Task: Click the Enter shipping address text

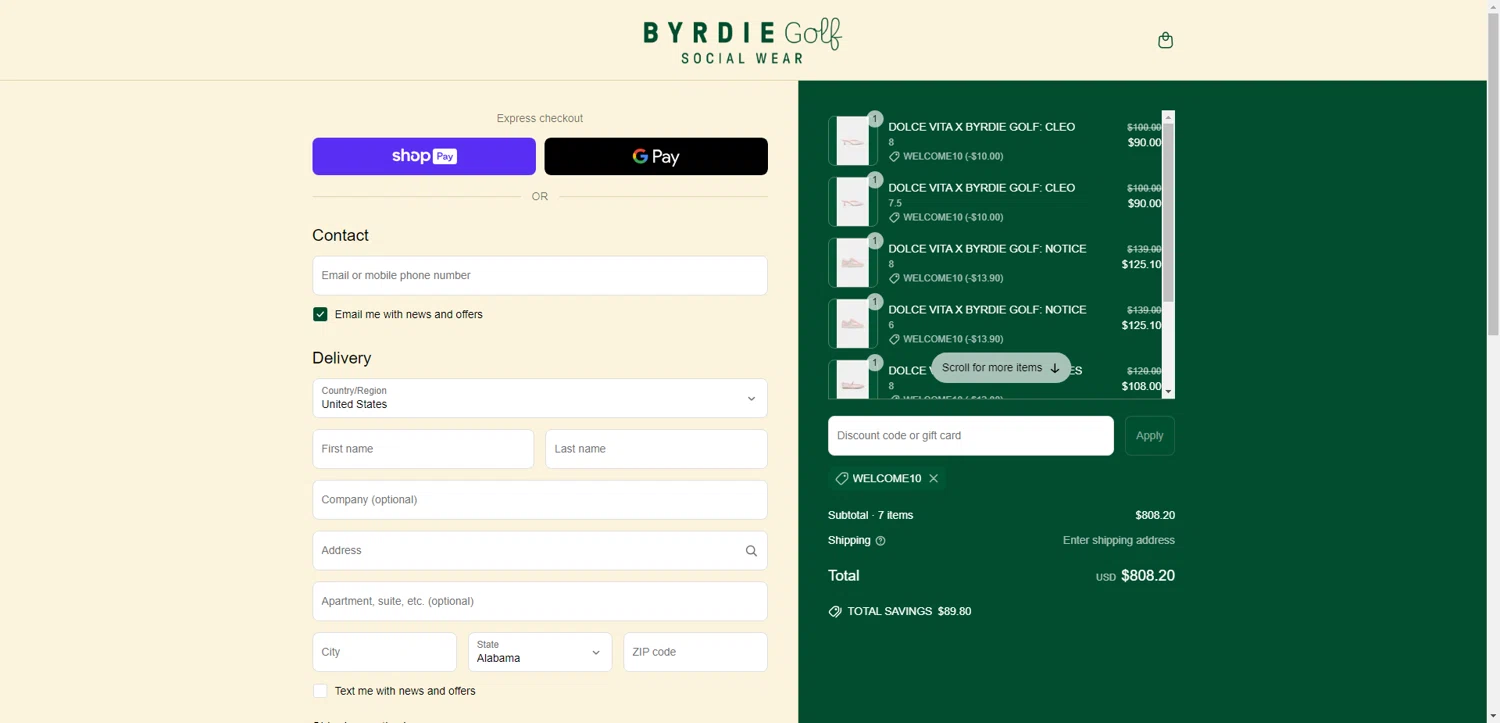Action: tap(1119, 541)
